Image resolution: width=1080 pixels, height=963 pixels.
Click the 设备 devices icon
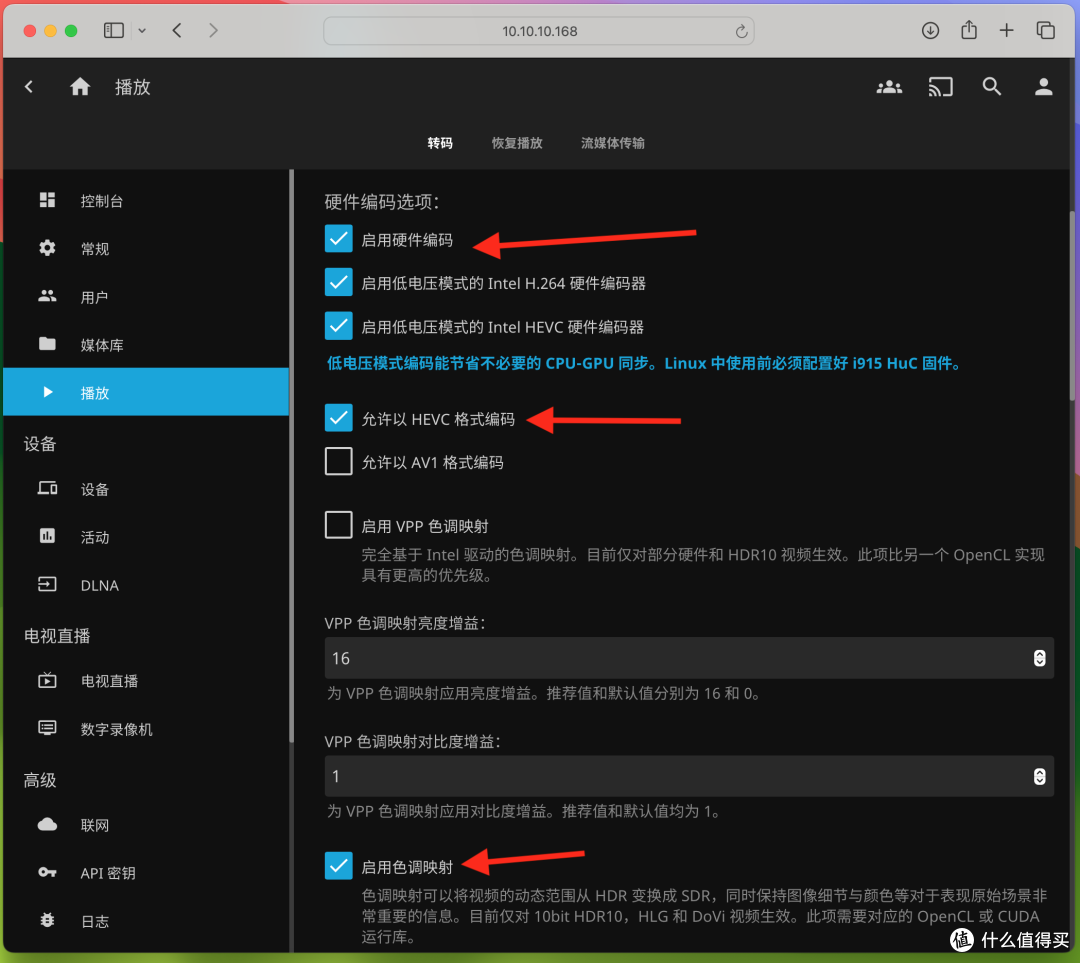pos(47,488)
